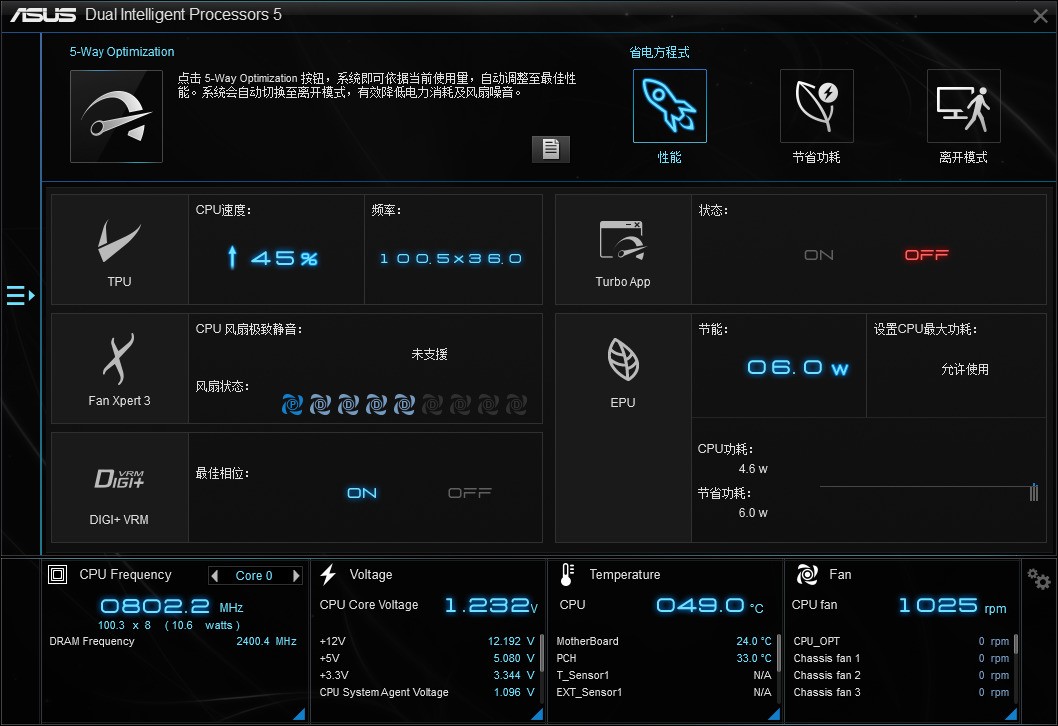Expand the CPU Frequency panel corner arrow
Viewport: 1058px width, 726px height.
point(299,714)
